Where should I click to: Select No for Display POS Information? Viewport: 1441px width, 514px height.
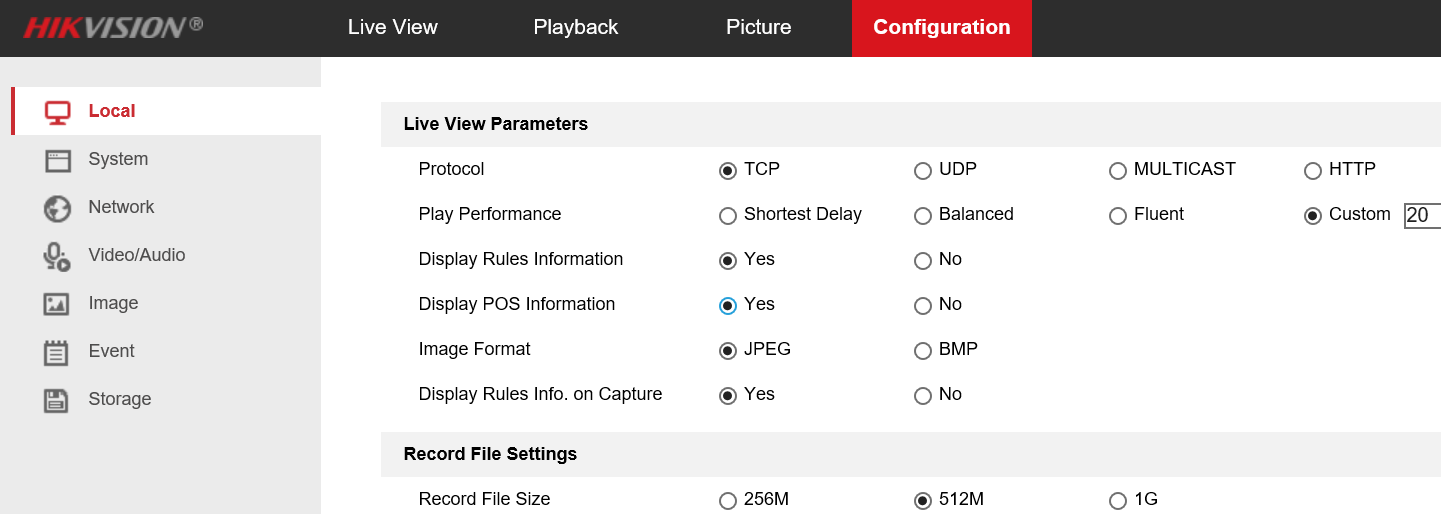[x=923, y=306]
